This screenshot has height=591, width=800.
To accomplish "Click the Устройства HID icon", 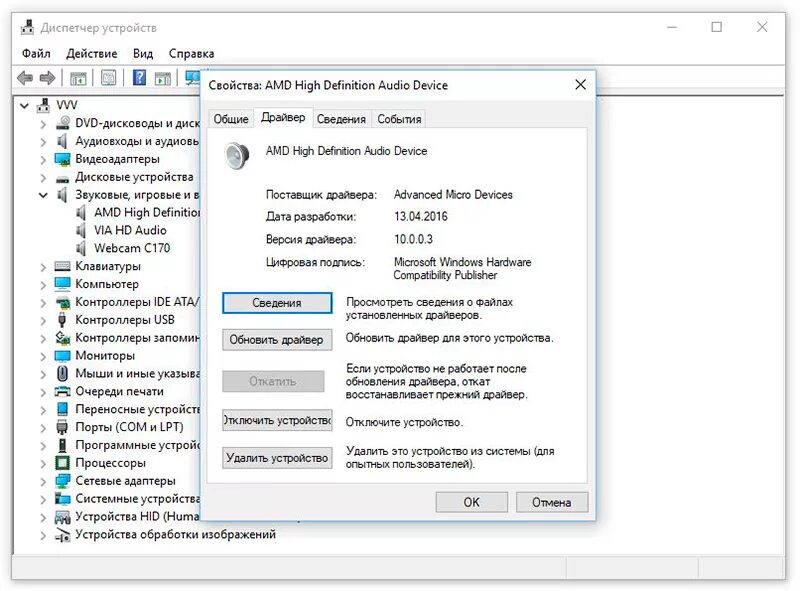I will point(62,517).
